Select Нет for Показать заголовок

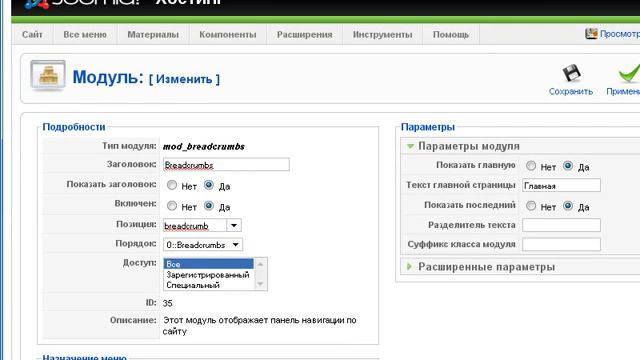coord(172,185)
